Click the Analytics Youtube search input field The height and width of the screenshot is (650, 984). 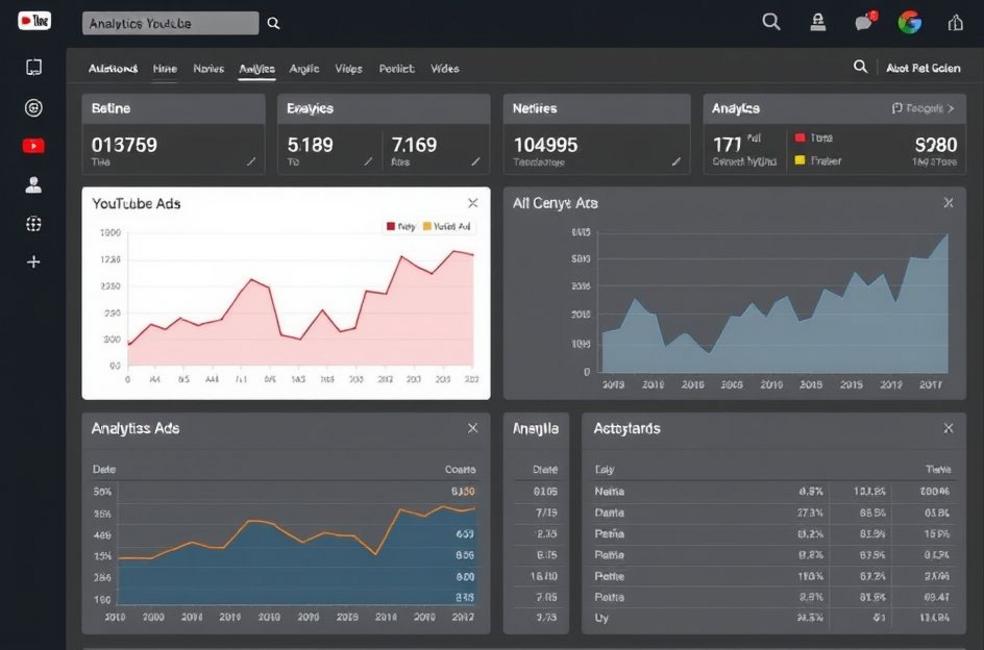168,23
